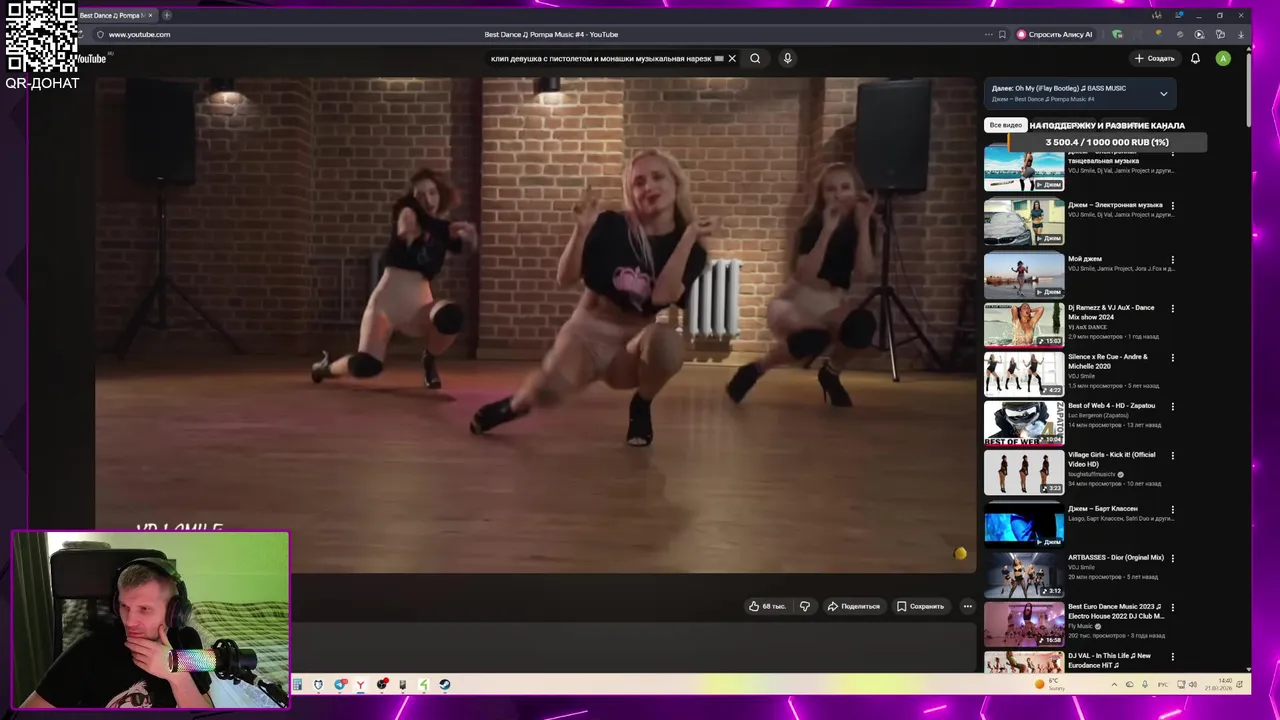Open a new browser tab with the plus
The height and width of the screenshot is (720, 1280).
pyautogui.click(x=166, y=15)
